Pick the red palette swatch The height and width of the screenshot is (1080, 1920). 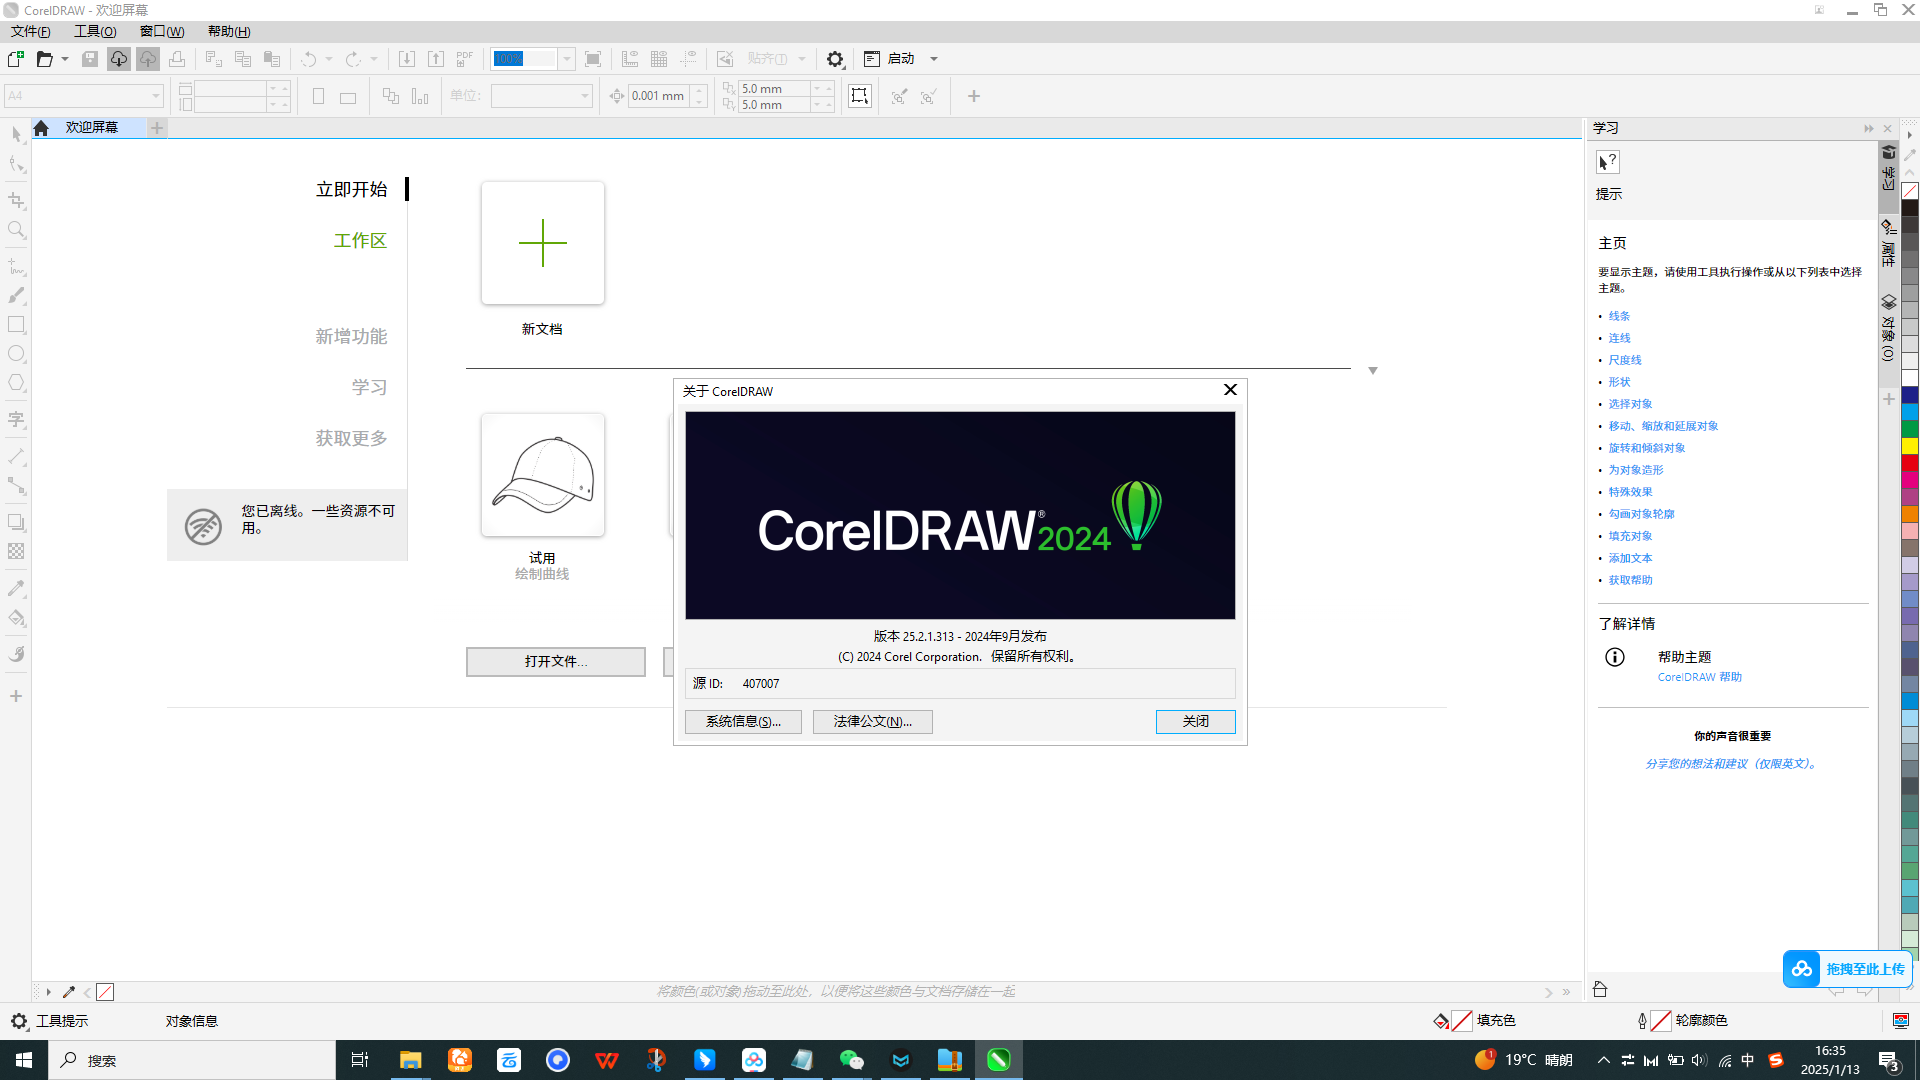[x=1910, y=463]
